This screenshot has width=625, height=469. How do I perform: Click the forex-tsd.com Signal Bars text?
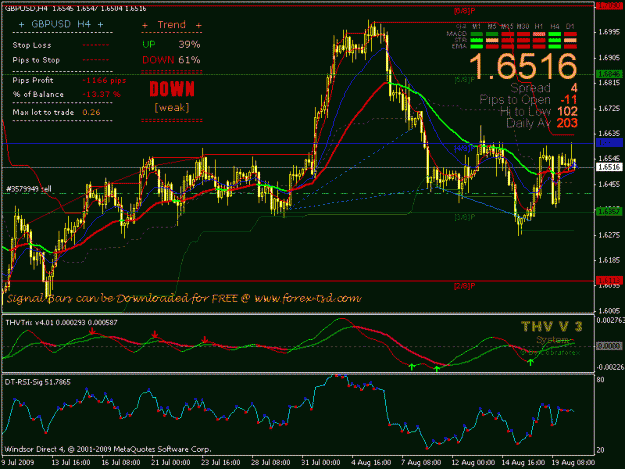(x=184, y=298)
